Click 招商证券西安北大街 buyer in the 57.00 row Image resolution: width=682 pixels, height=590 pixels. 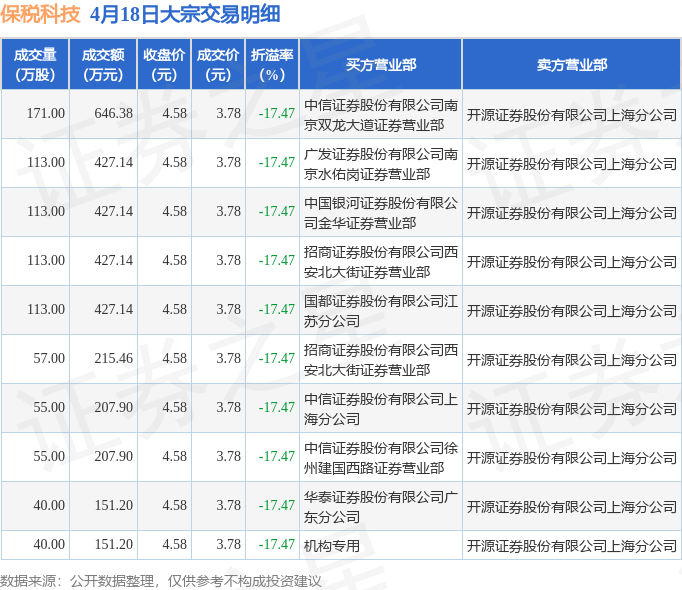click(381, 360)
